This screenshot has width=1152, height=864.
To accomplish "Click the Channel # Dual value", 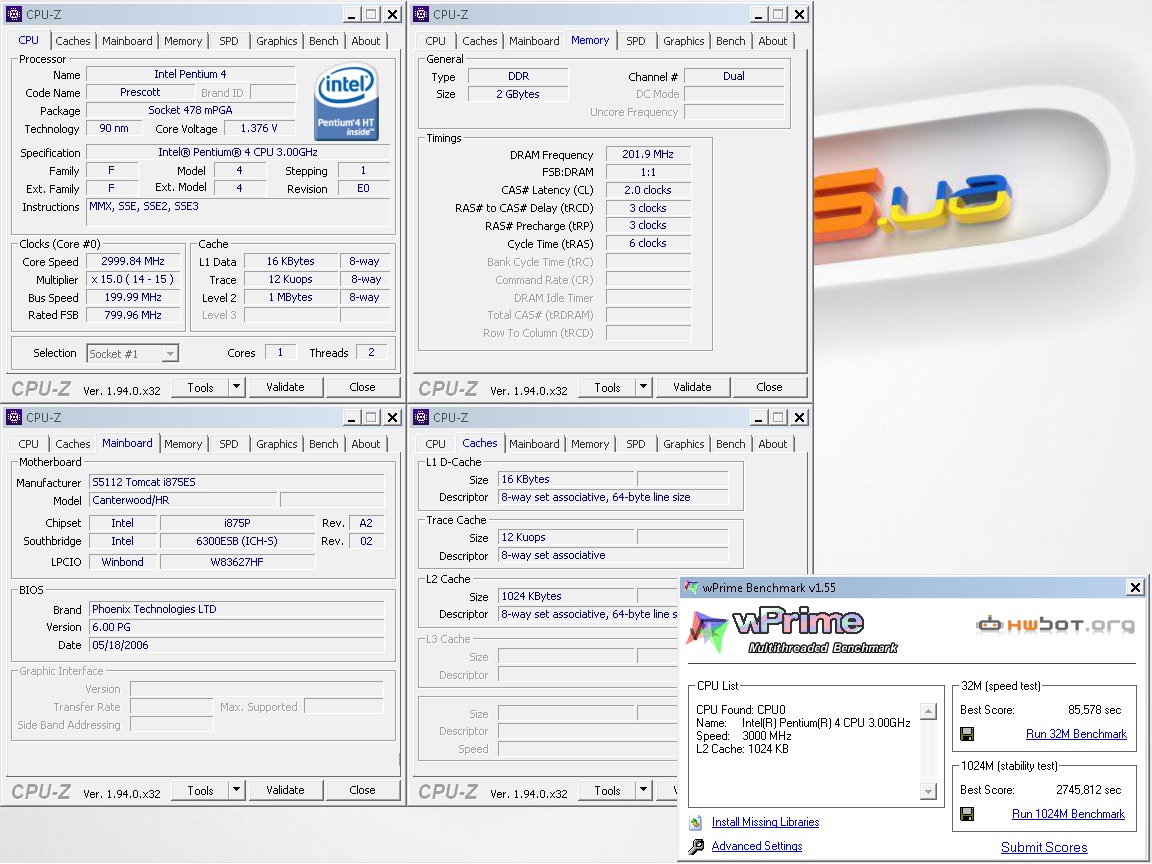I will point(734,76).
